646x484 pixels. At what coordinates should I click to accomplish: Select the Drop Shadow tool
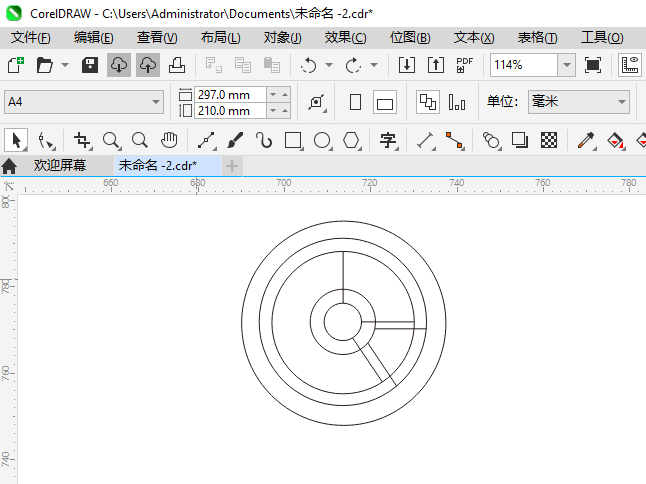(x=520, y=140)
